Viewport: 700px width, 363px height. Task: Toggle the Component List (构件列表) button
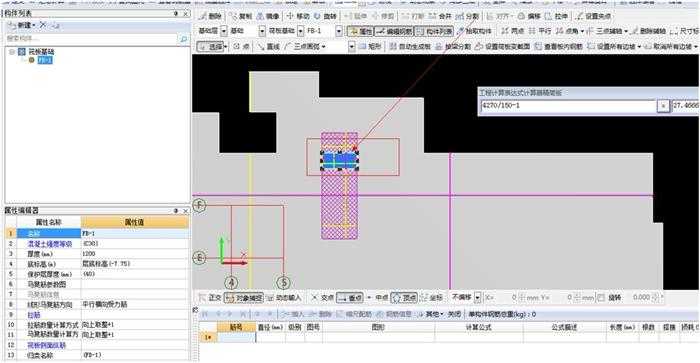434,31
